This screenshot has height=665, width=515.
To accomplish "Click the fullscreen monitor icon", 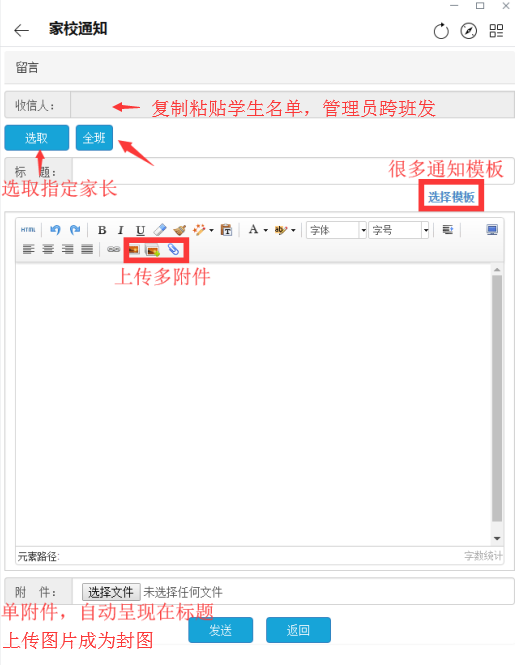I will click(x=492, y=230).
